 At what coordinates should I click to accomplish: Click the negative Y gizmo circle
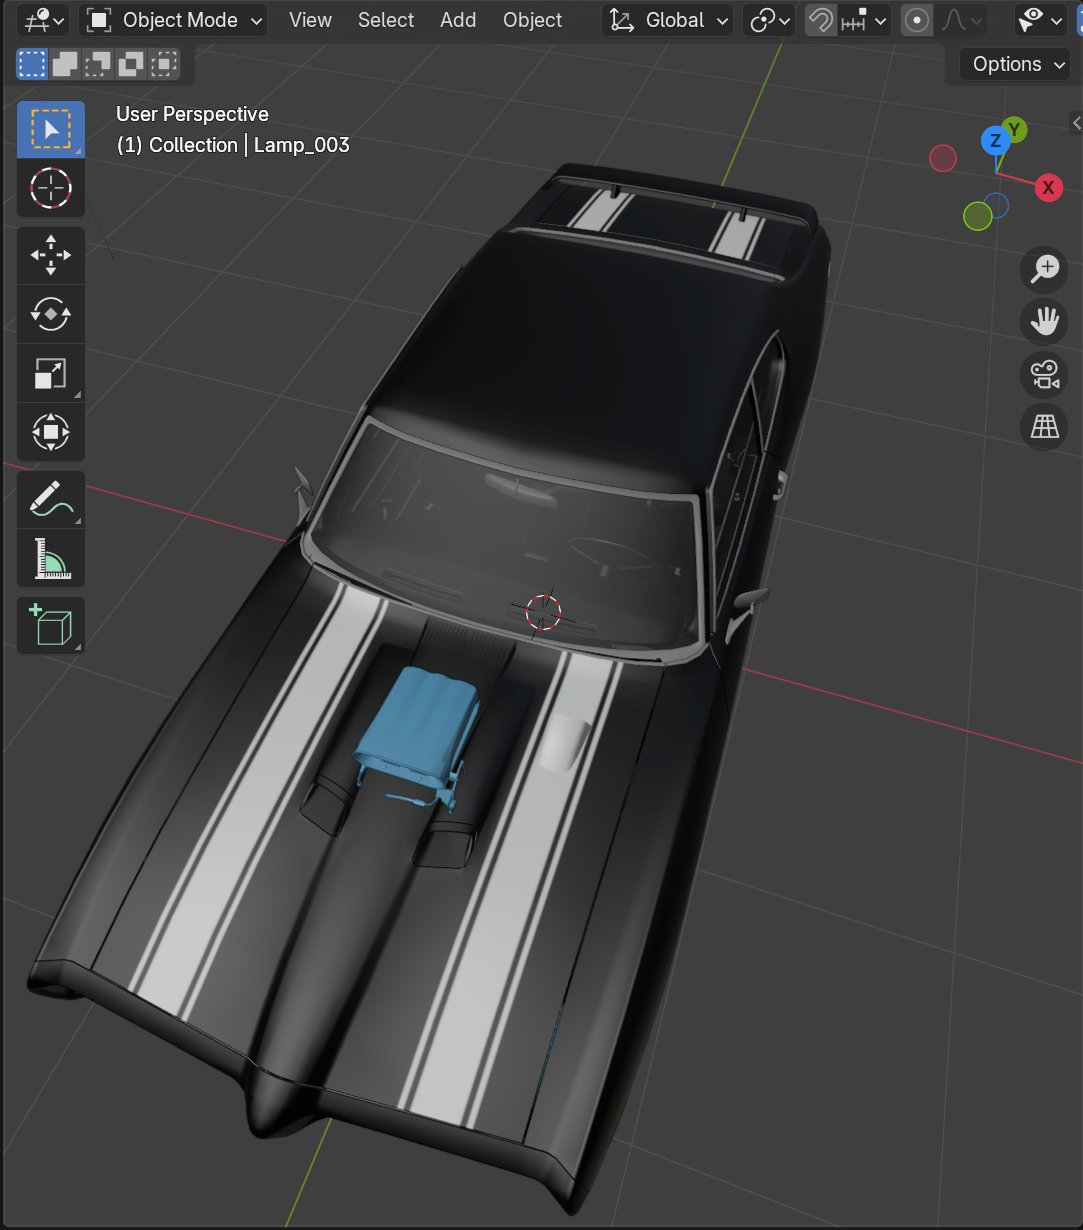(x=977, y=215)
